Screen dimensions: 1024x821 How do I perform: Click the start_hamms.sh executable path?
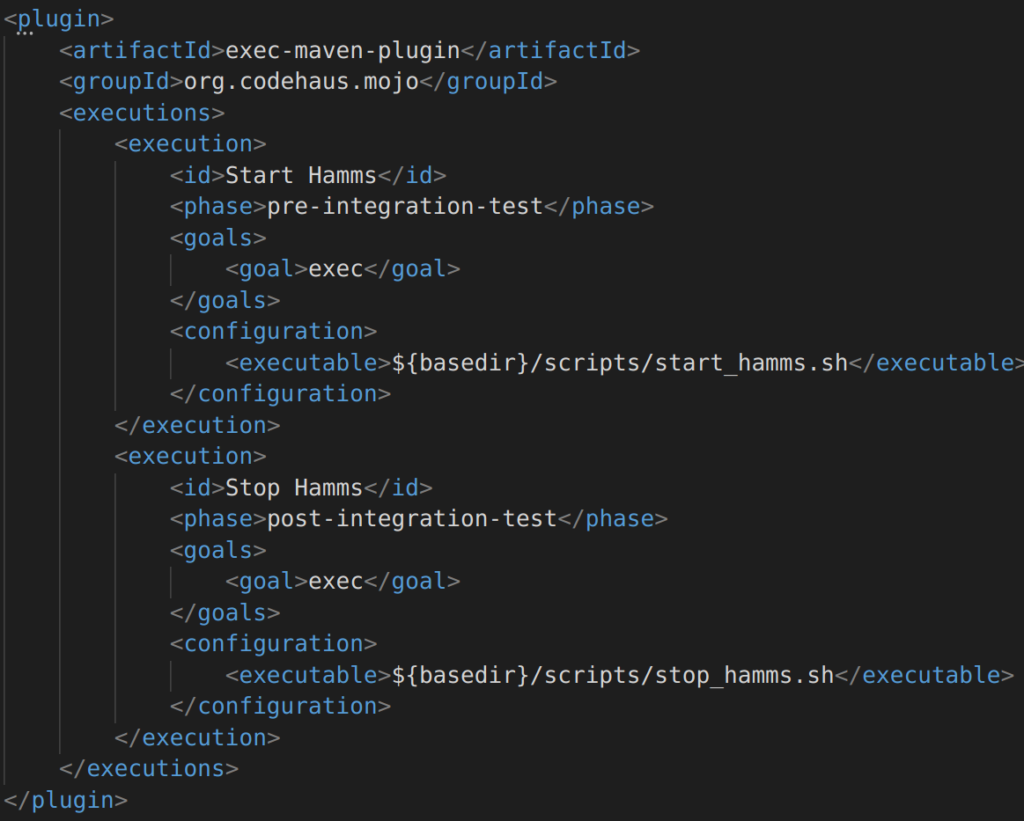click(620, 362)
